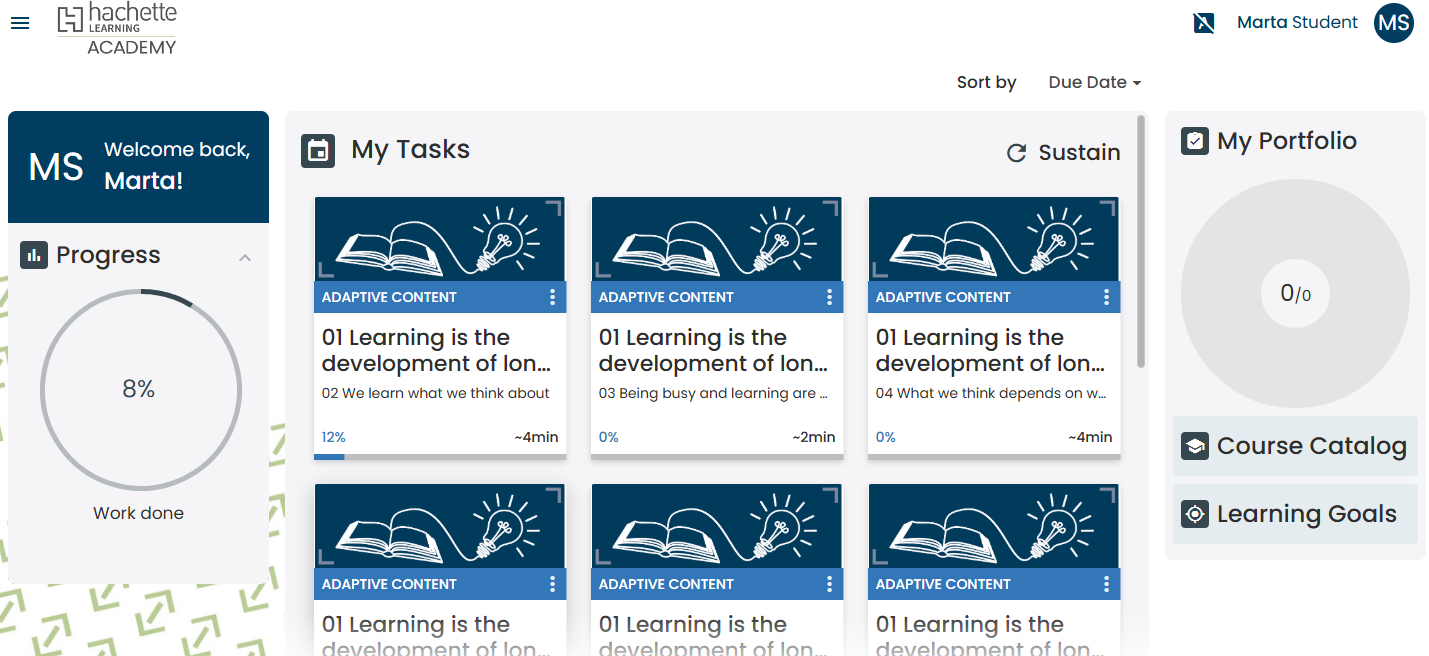Click the ADAPTIVE CONTENT label on the '03 Being busy' card
Screen dimensions: 1429x656
click(x=666, y=297)
